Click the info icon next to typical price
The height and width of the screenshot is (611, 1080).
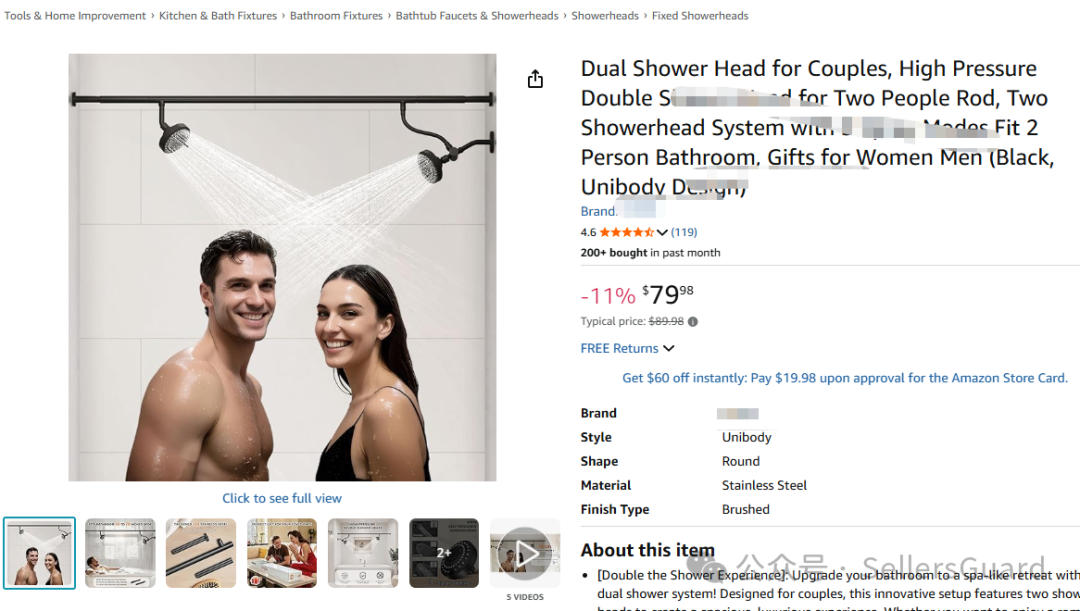tap(693, 322)
